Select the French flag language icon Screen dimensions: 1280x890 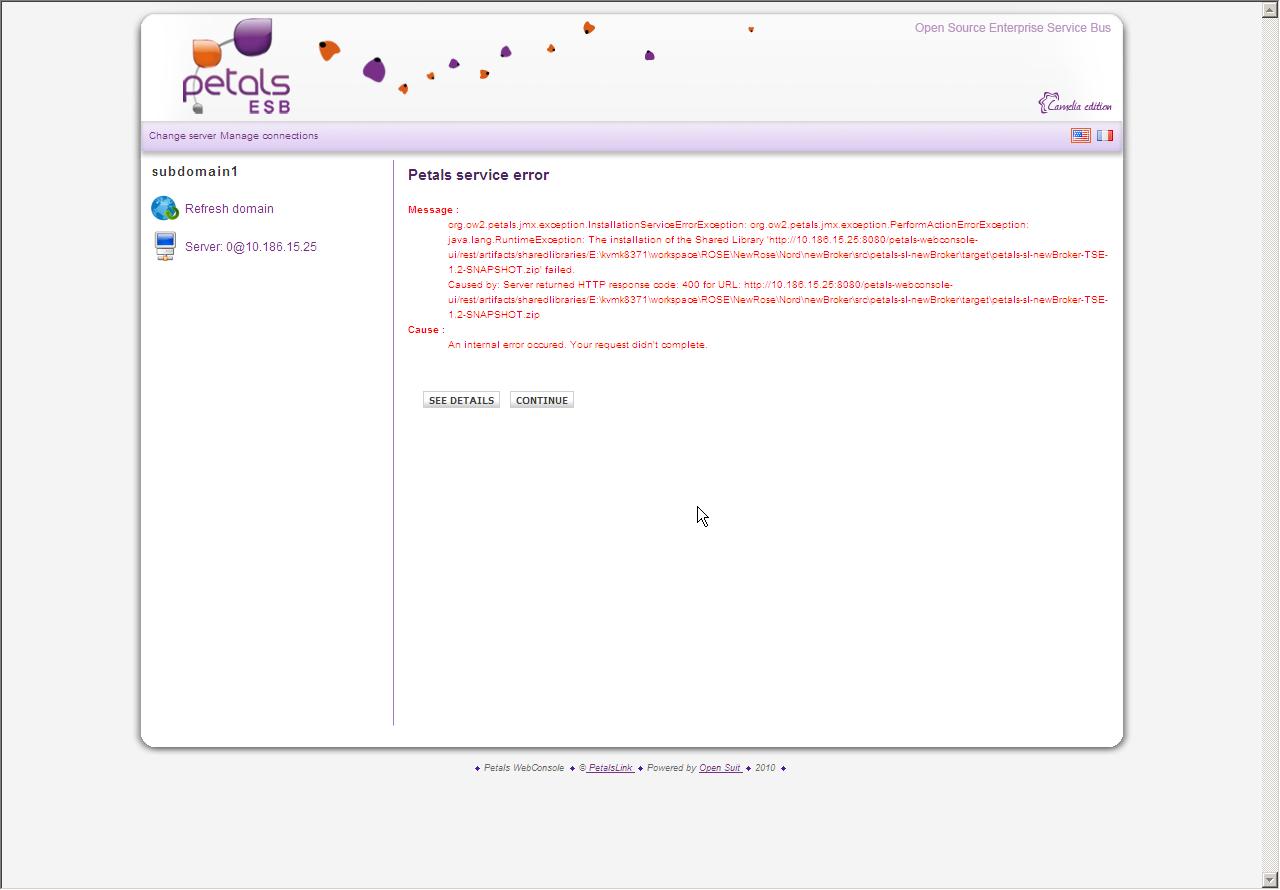tap(1104, 136)
